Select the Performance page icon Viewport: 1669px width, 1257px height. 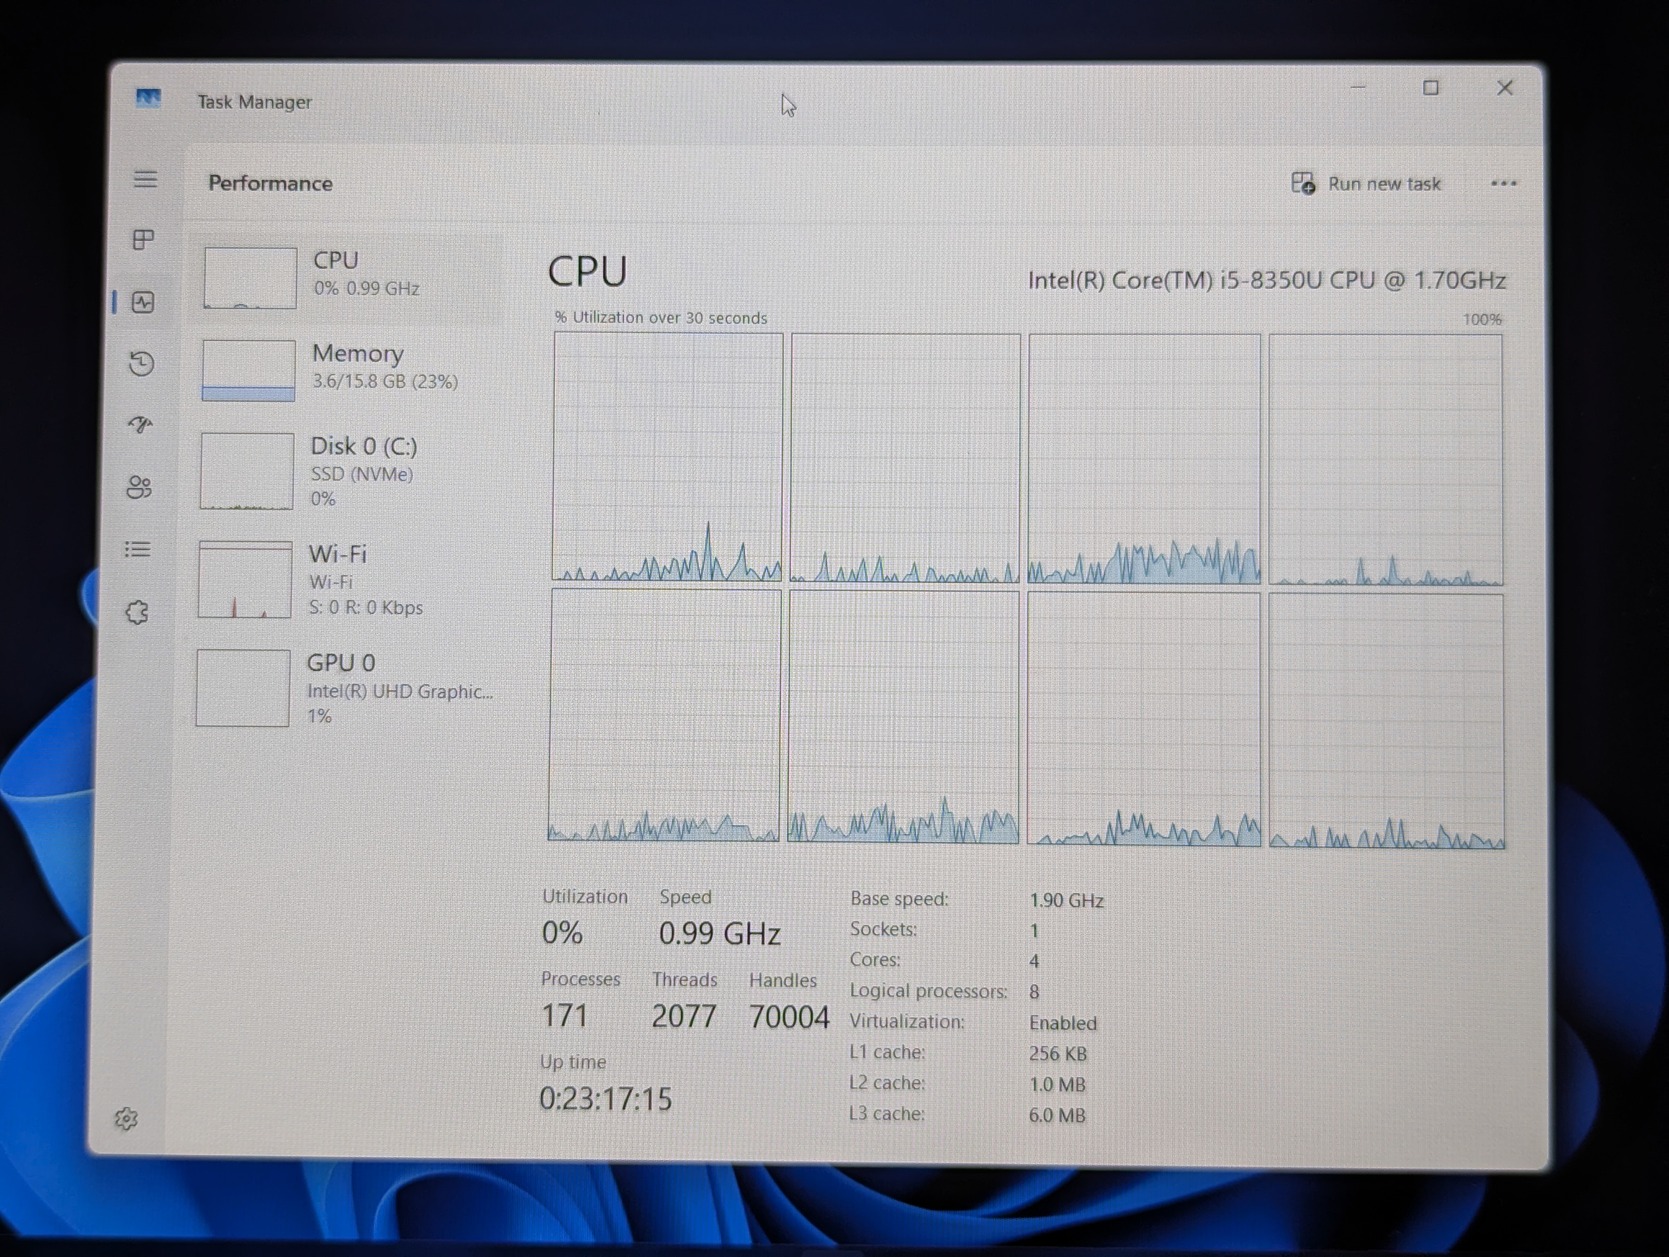(143, 302)
